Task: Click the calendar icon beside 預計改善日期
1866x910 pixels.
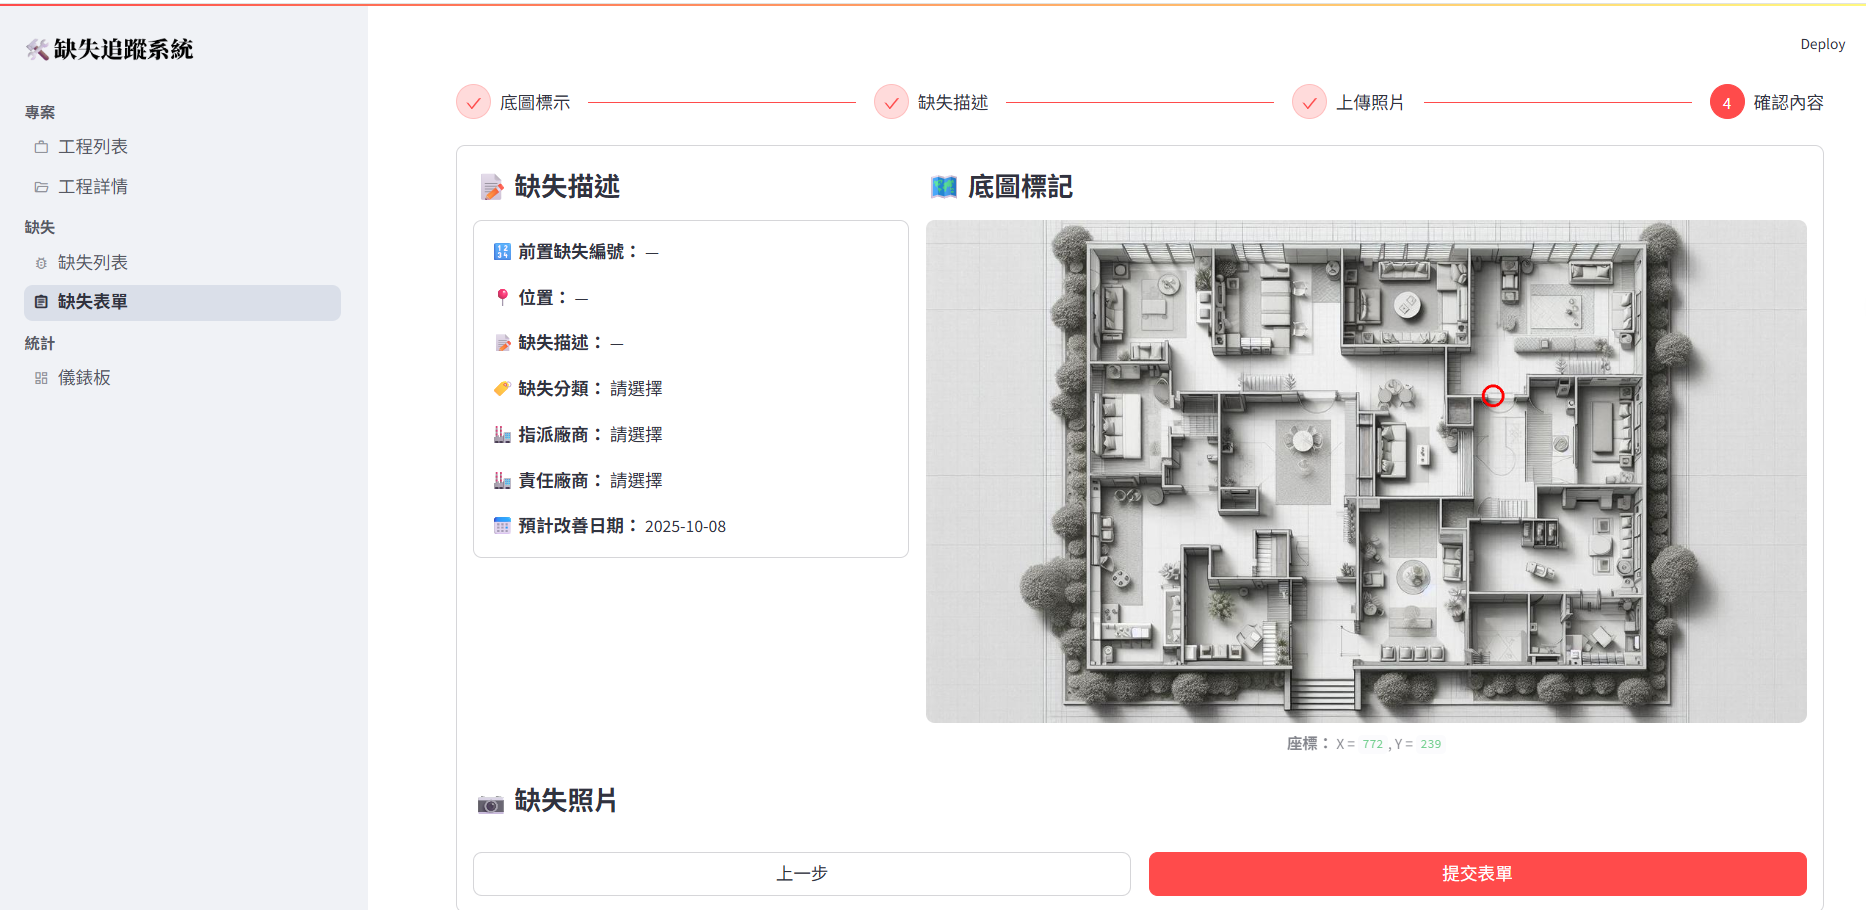Action: pyautogui.click(x=502, y=526)
